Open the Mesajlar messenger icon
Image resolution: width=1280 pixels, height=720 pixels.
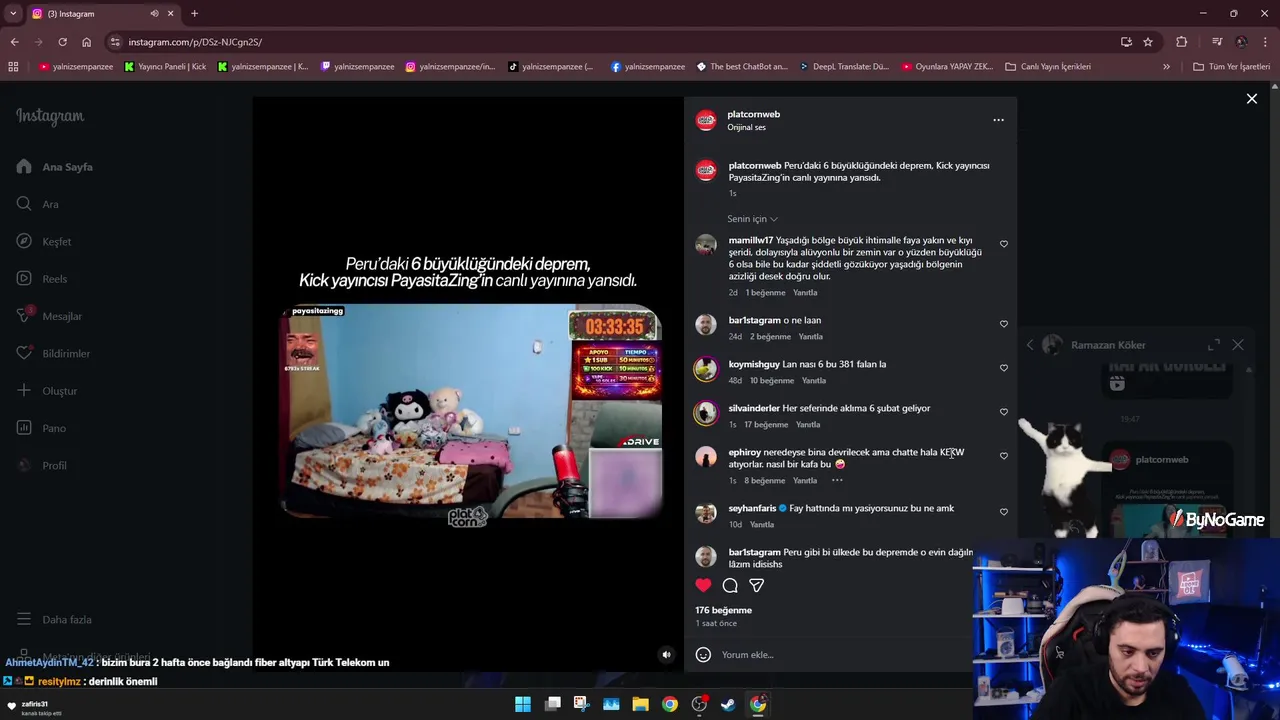(24, 316)
